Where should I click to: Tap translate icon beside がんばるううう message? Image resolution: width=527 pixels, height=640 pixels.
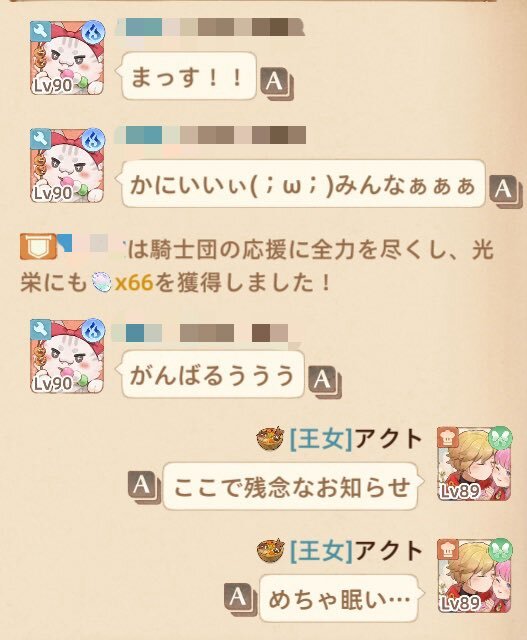point(325,382)
